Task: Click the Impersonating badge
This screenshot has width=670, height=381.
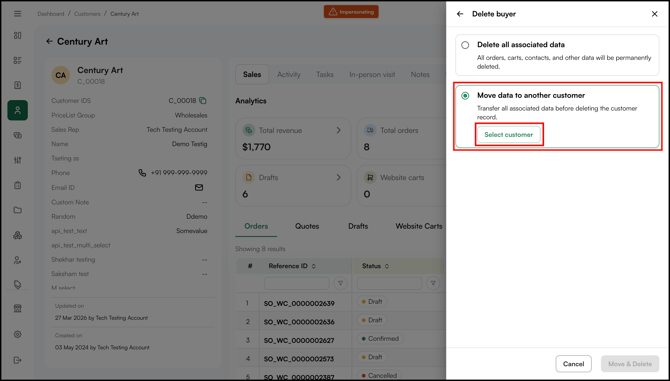Action: (x=351, y=12)
